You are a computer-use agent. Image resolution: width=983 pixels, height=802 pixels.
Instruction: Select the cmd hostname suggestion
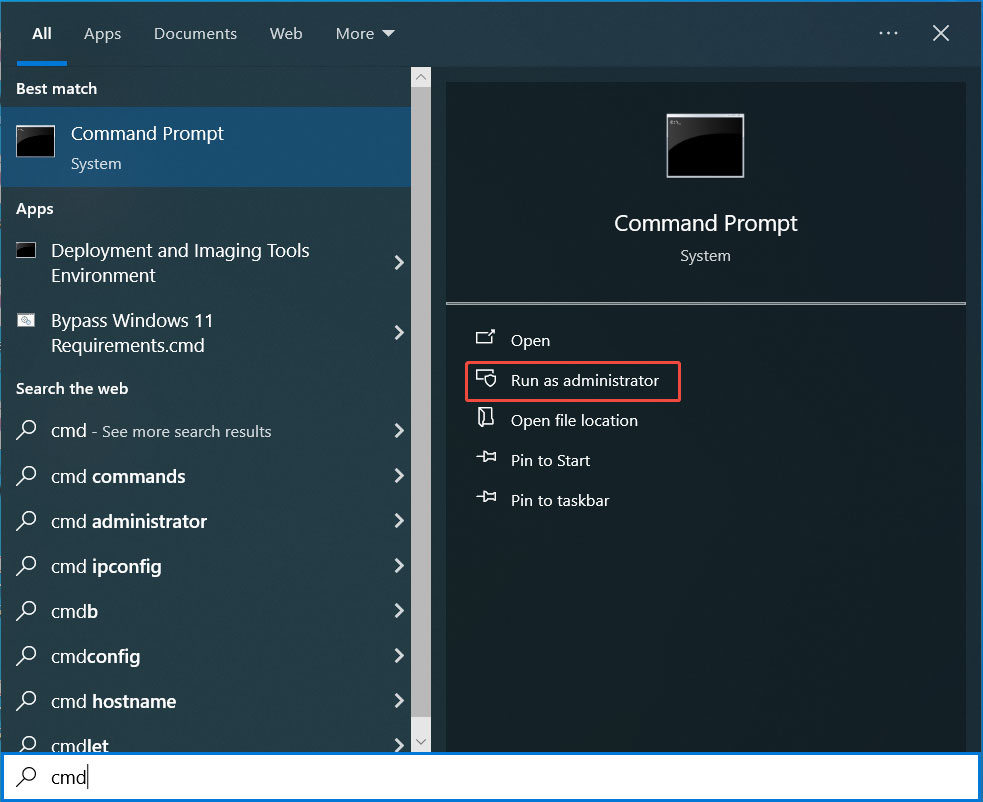(x=115, y=701)
